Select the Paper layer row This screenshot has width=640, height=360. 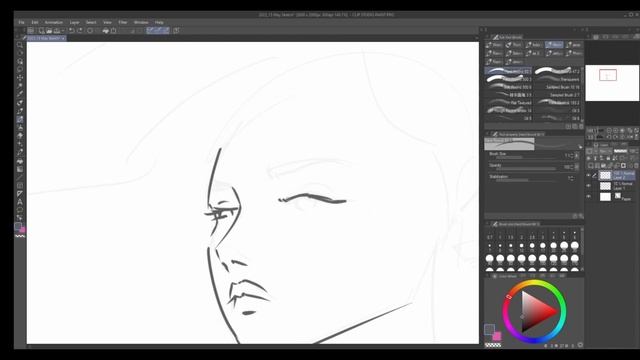[616, 196]
